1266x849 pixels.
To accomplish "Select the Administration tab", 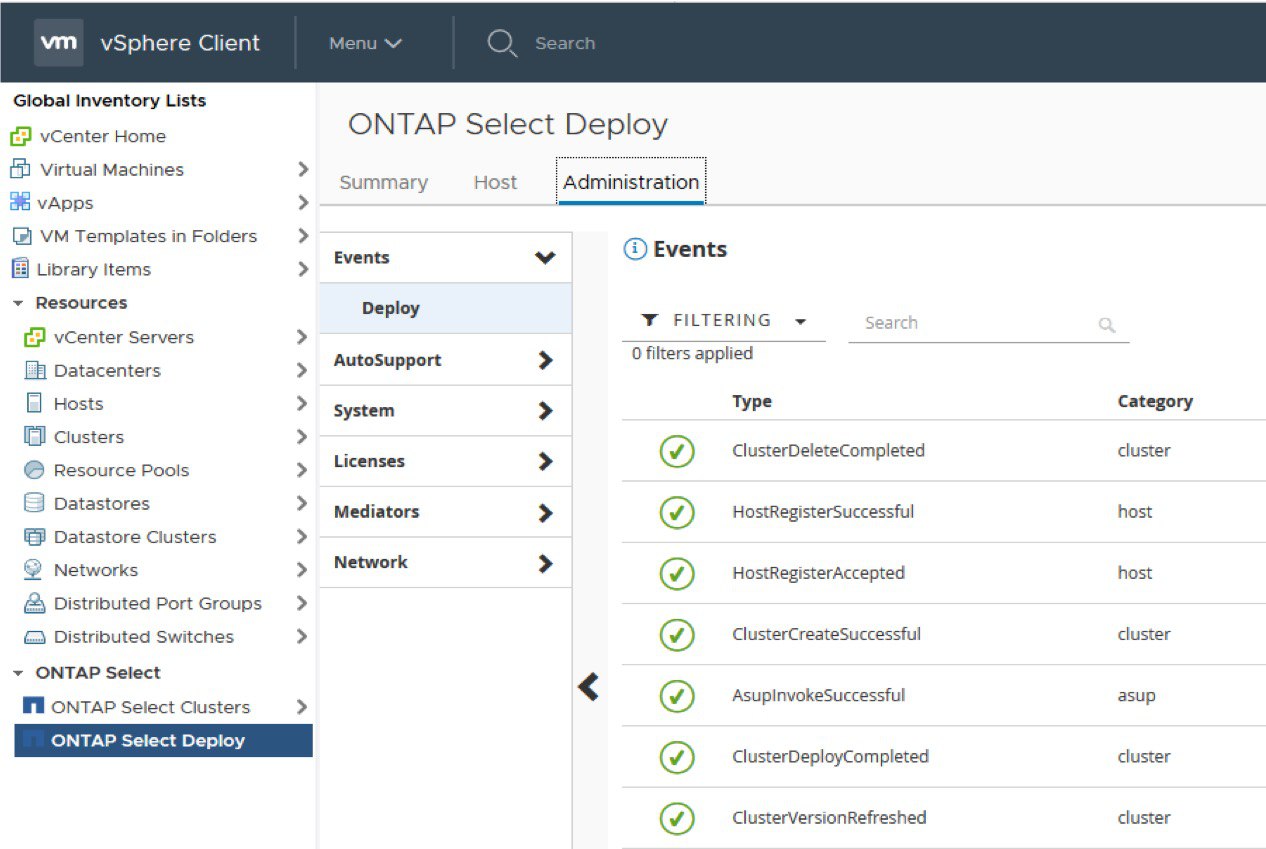I will pos(631,182).
